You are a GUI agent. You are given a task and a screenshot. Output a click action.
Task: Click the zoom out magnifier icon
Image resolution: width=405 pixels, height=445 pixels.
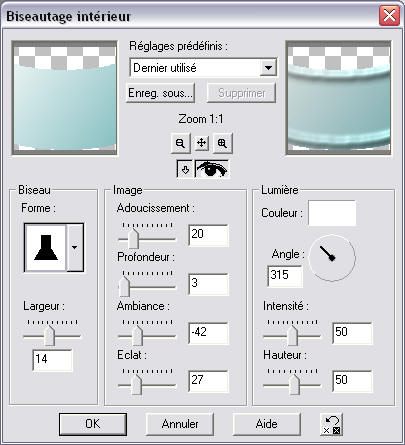point(180,143)
